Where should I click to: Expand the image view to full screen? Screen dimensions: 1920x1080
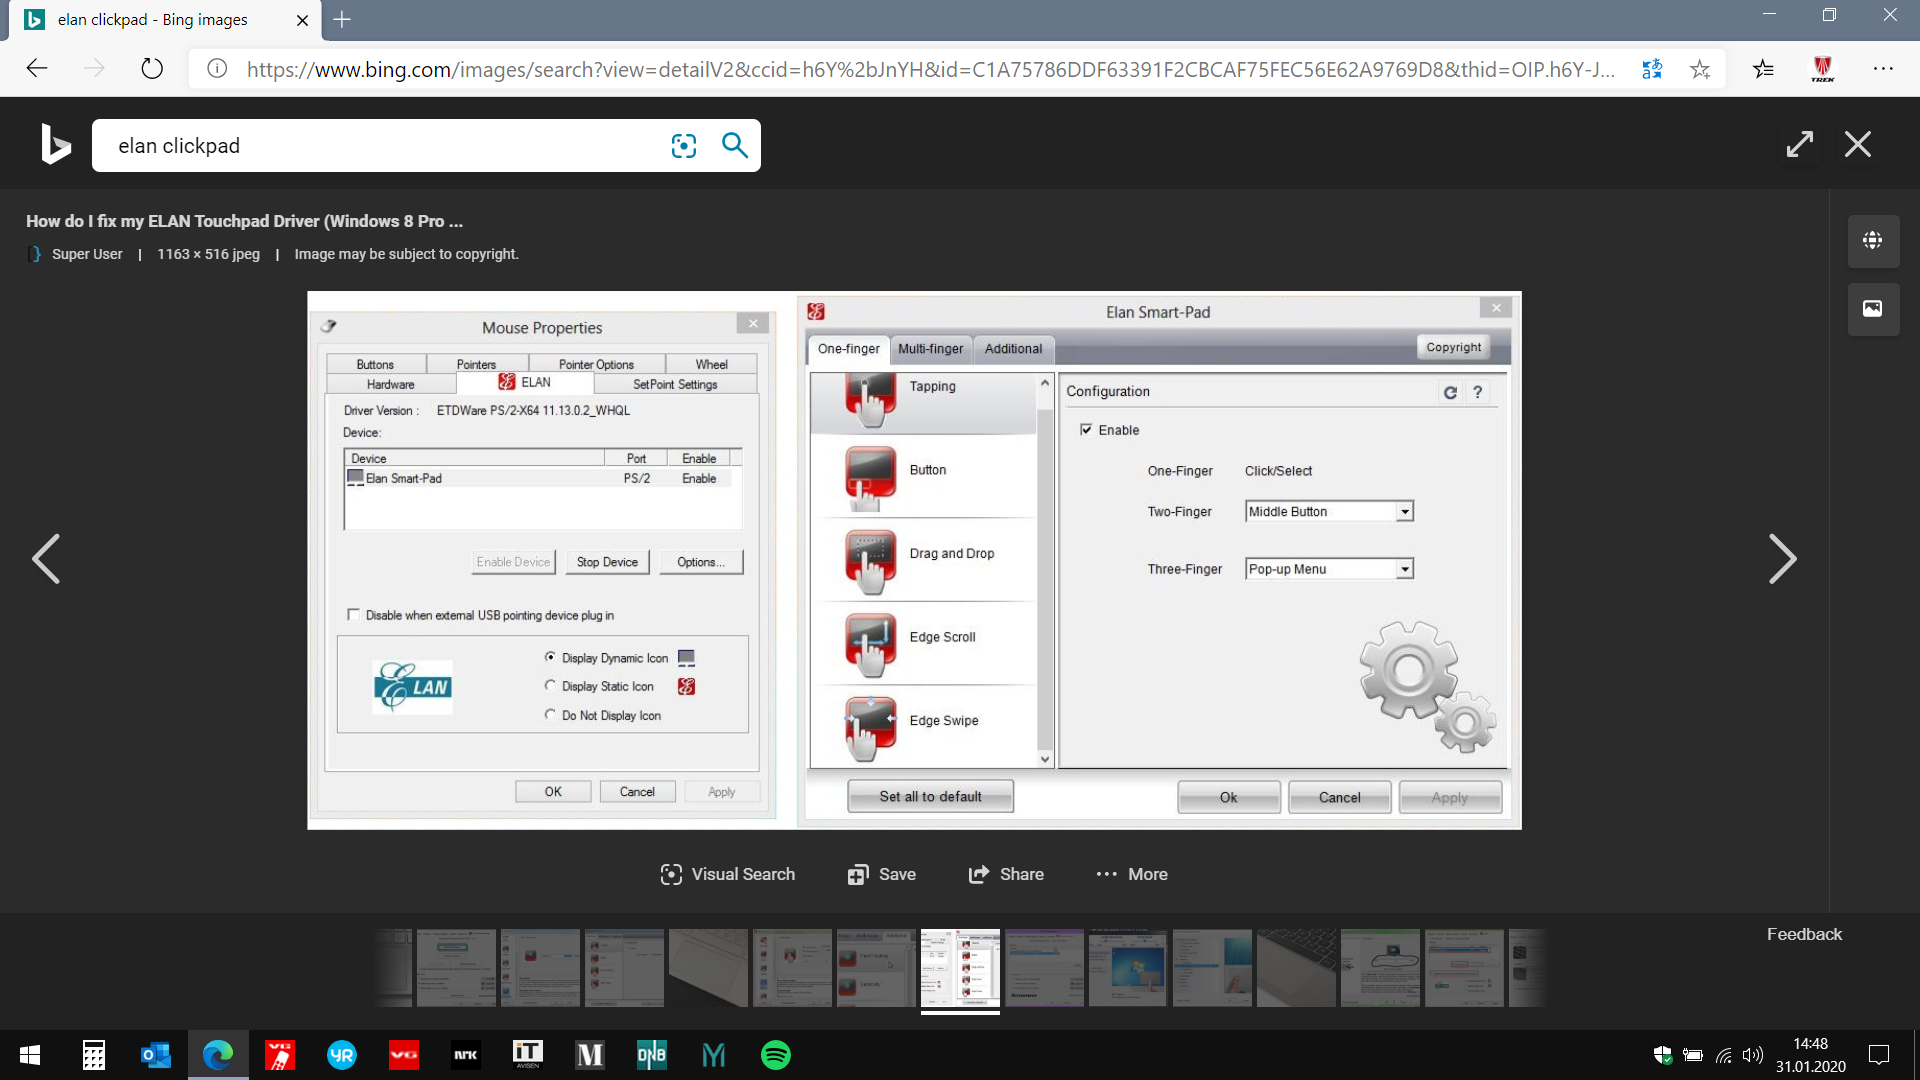tap(1800, 144)
